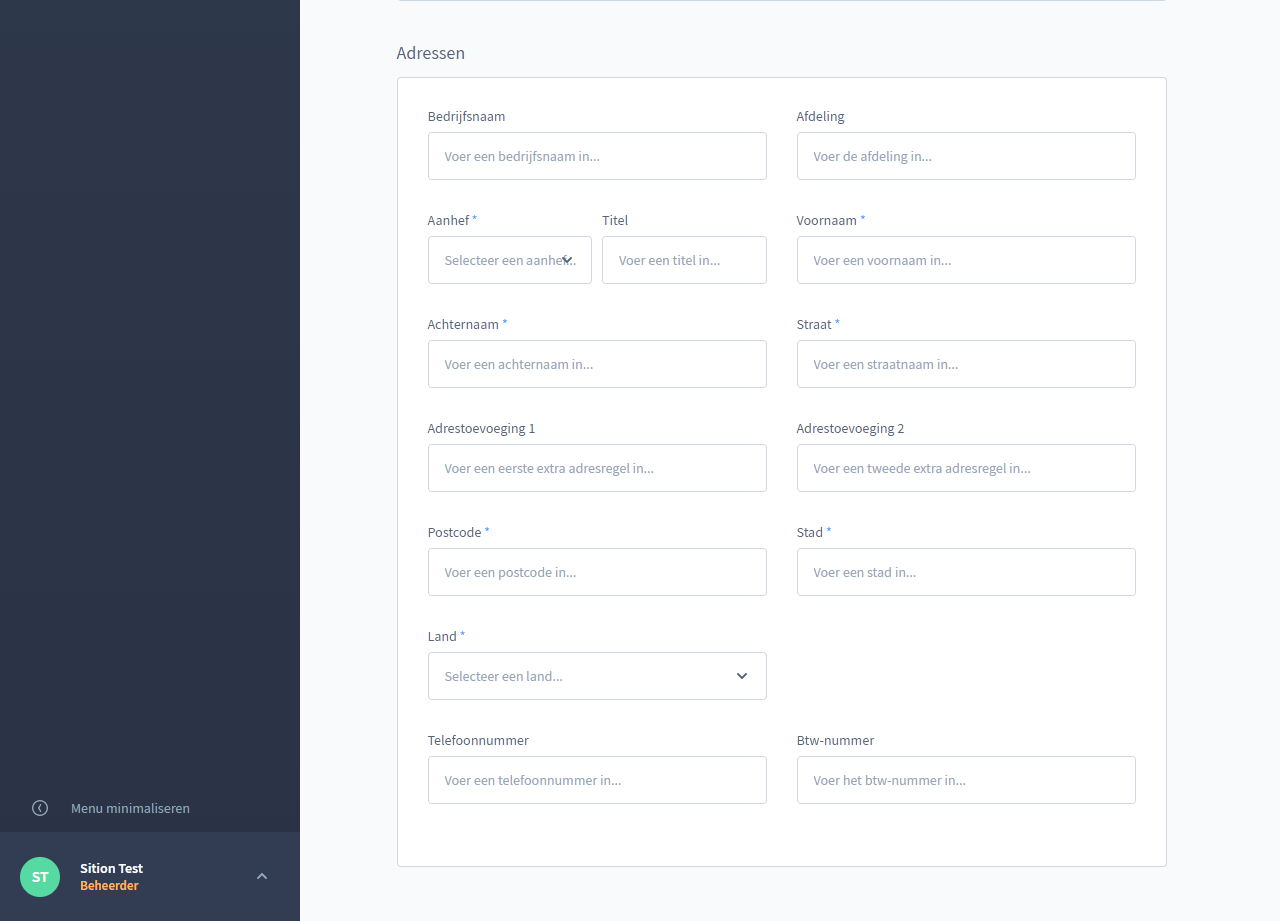Open the Land country selector
Viewport: 1280px width, 921px height.
tap(597, 676)
